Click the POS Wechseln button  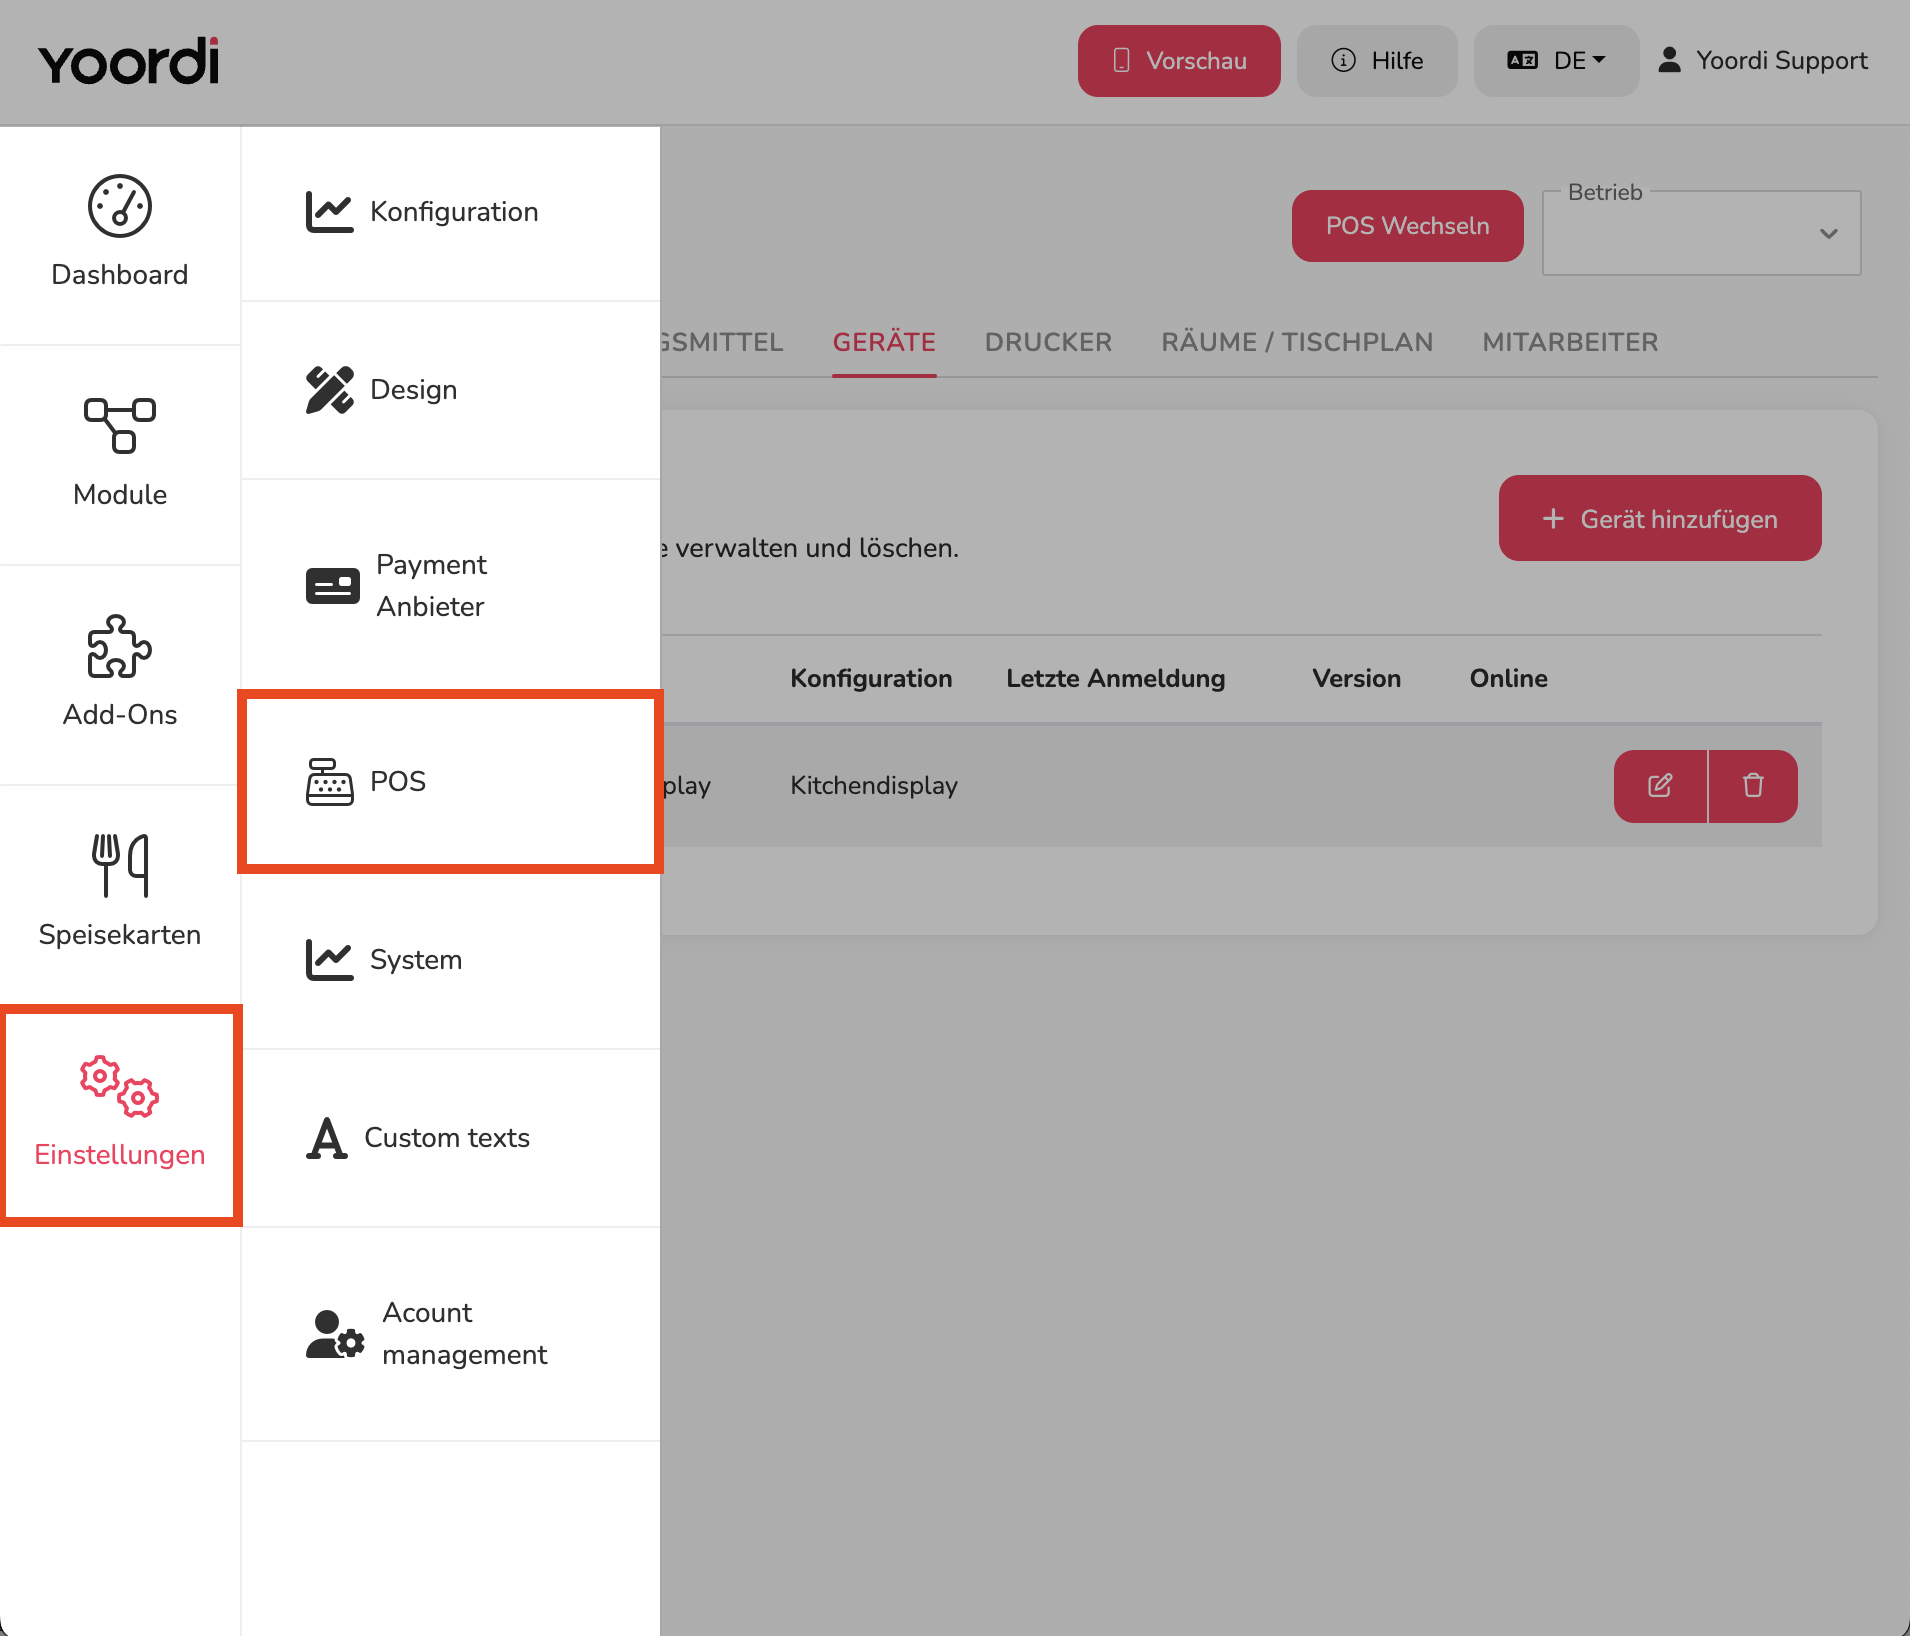pos(1407,226)
